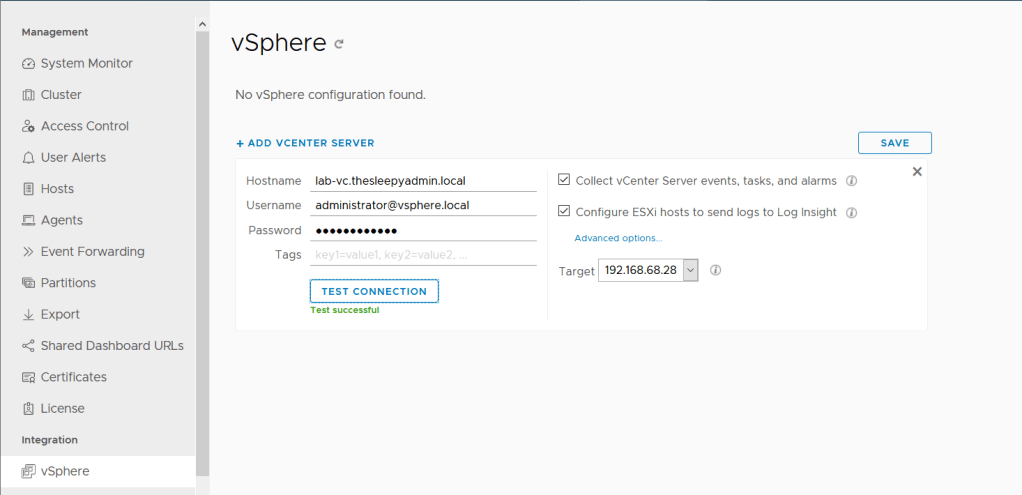Click the Event Forwarding arrows icon
The image size is (1022, 495).
pyautogui.click(x=28, y=252)
